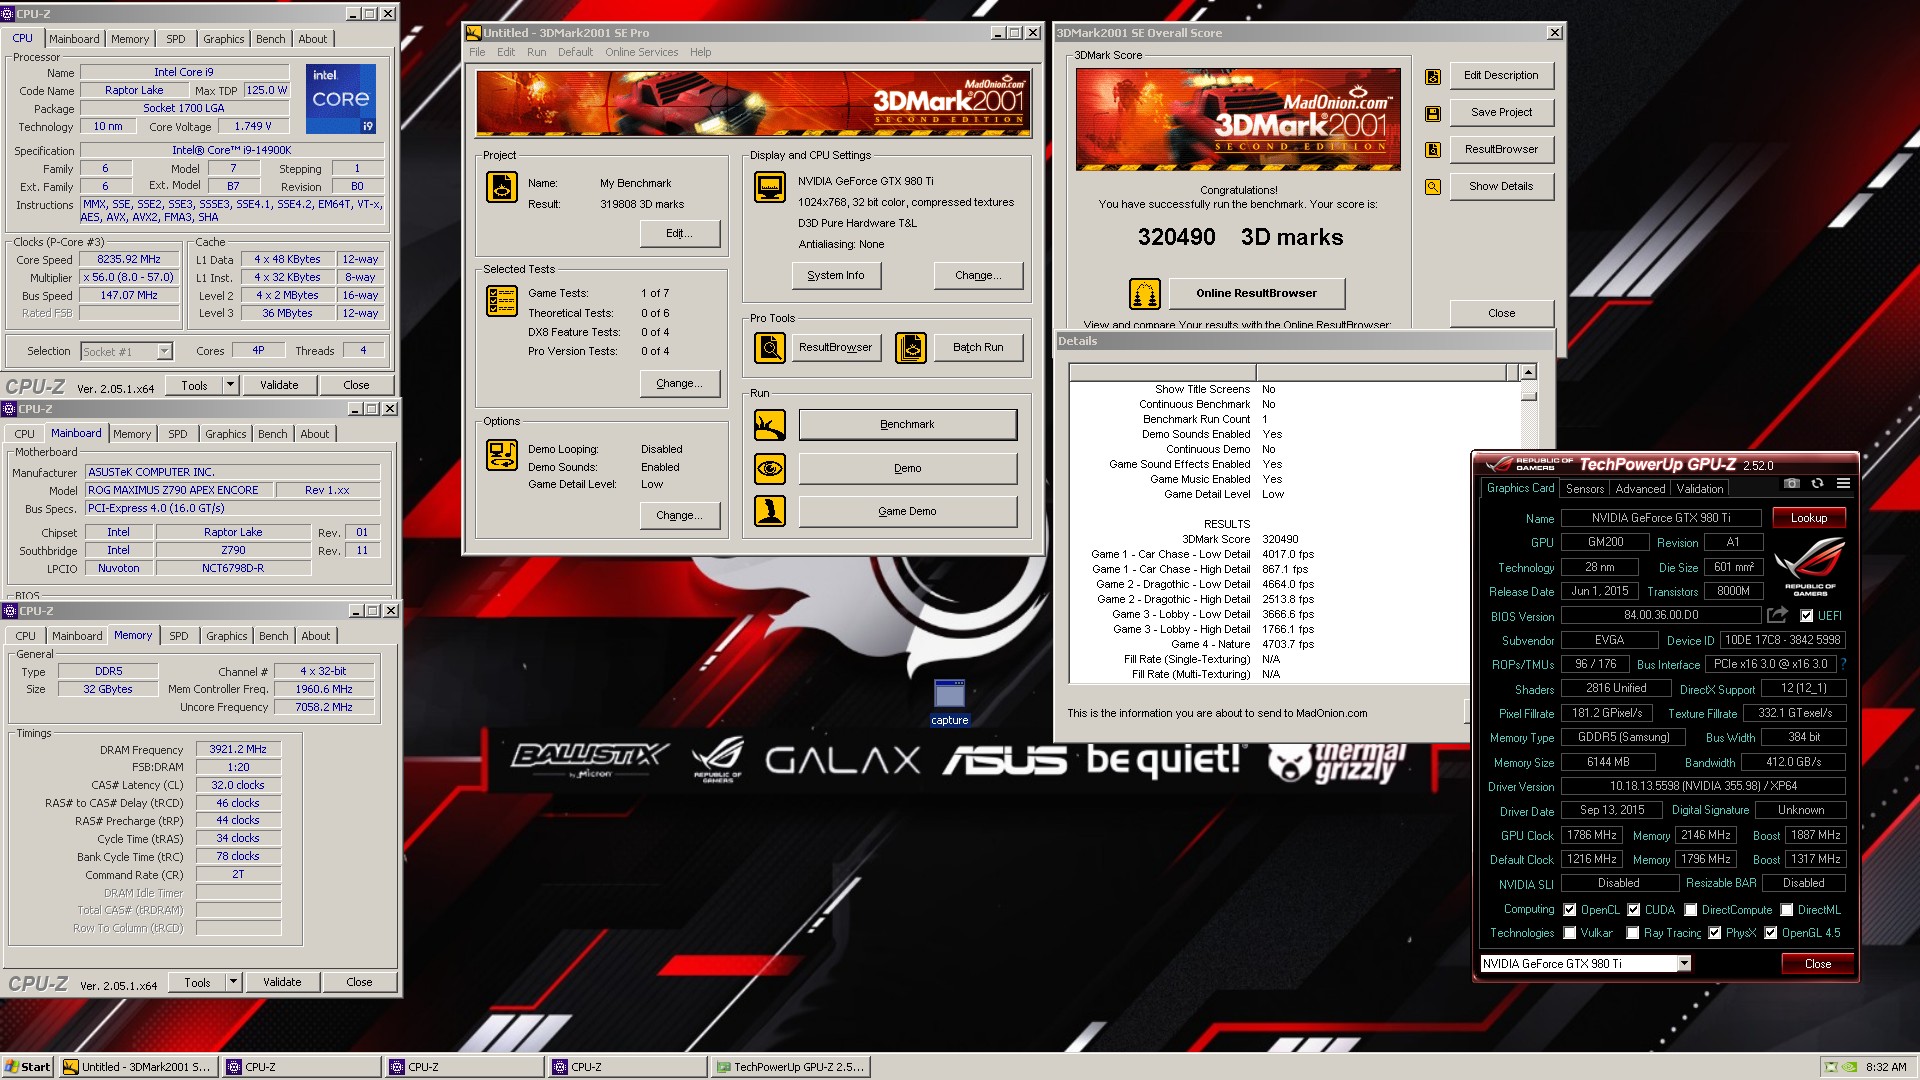Click the Bus Interface question mark in GPU-Z
Viewport: 1920px width, 1080px height.
click(x=1843, y=664)
